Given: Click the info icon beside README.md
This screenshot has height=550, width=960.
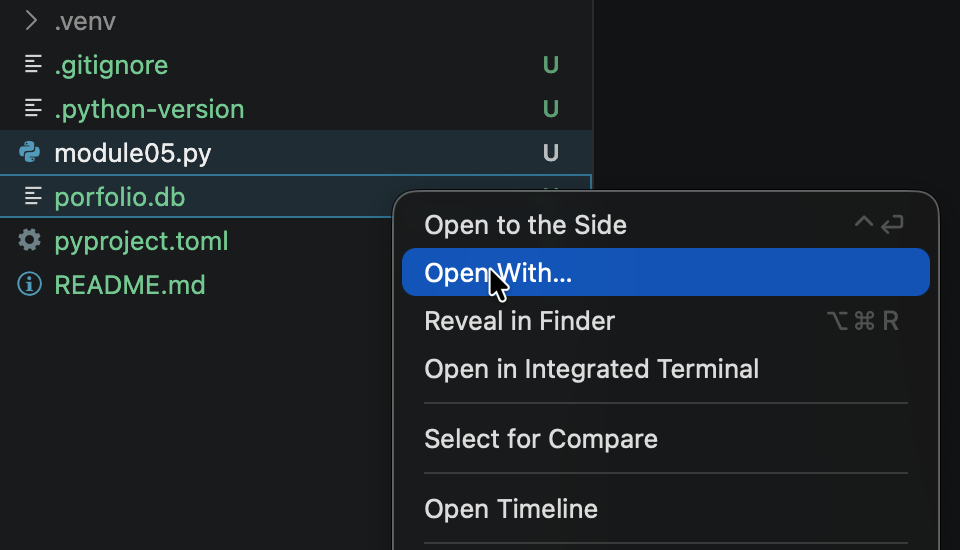Looking at the screenshot, I should coord(29,284).
